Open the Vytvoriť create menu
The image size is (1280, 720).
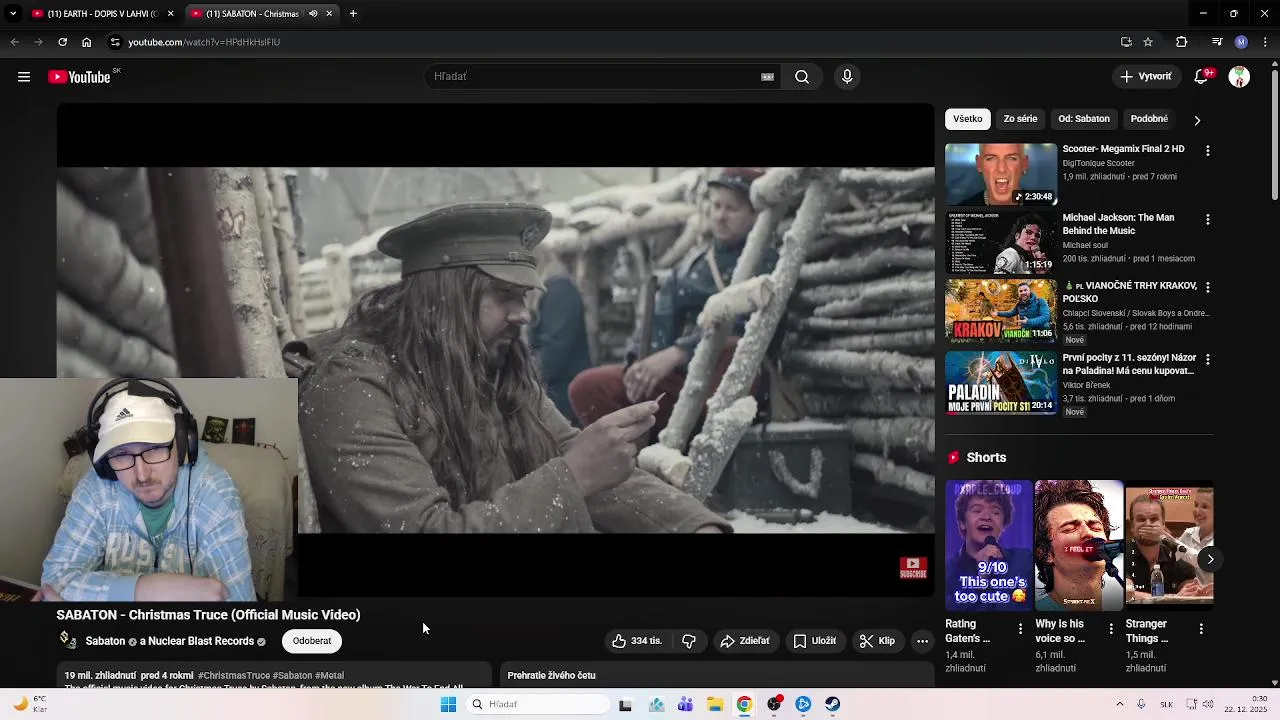(1146, 77)
